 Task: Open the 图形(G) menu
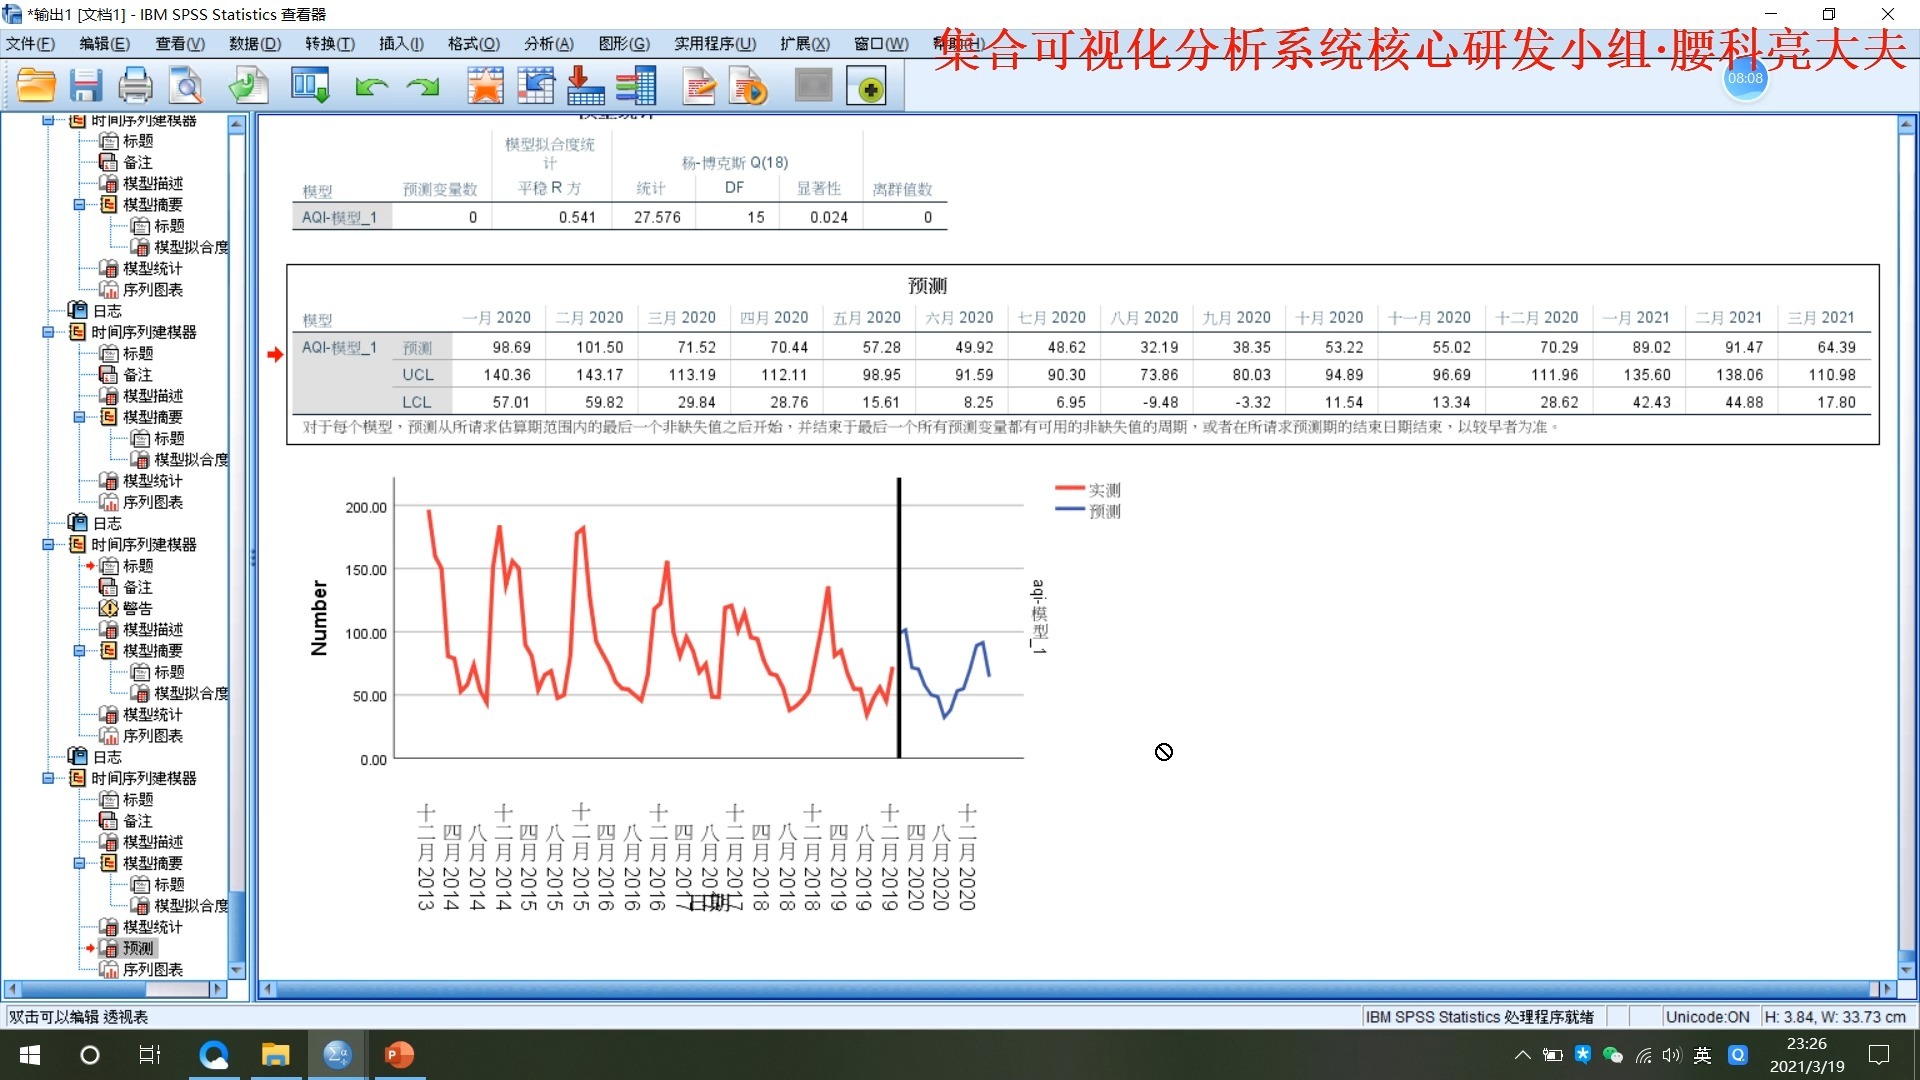click(624, 44)
